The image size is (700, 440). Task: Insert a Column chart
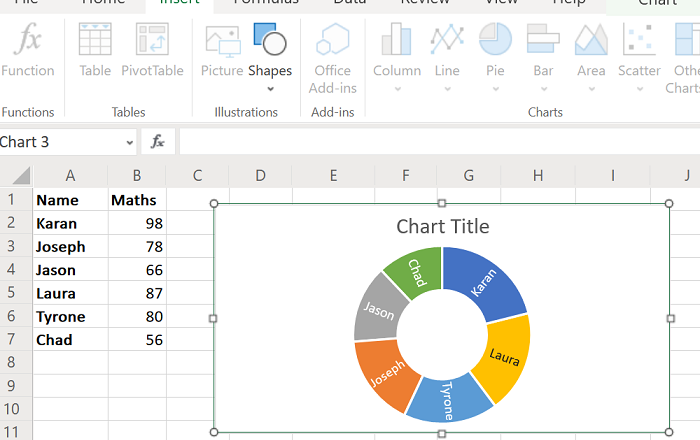(397, 56)
